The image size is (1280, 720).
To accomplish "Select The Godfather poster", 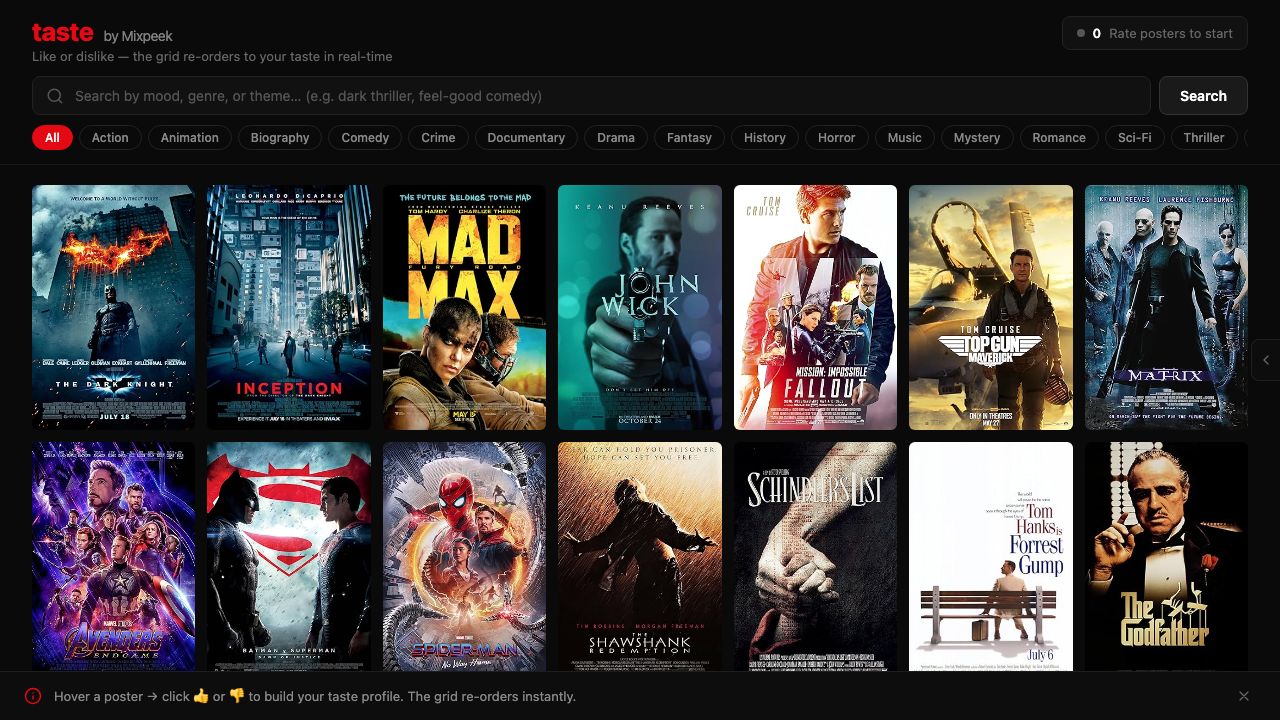I will click(1167, 557).
